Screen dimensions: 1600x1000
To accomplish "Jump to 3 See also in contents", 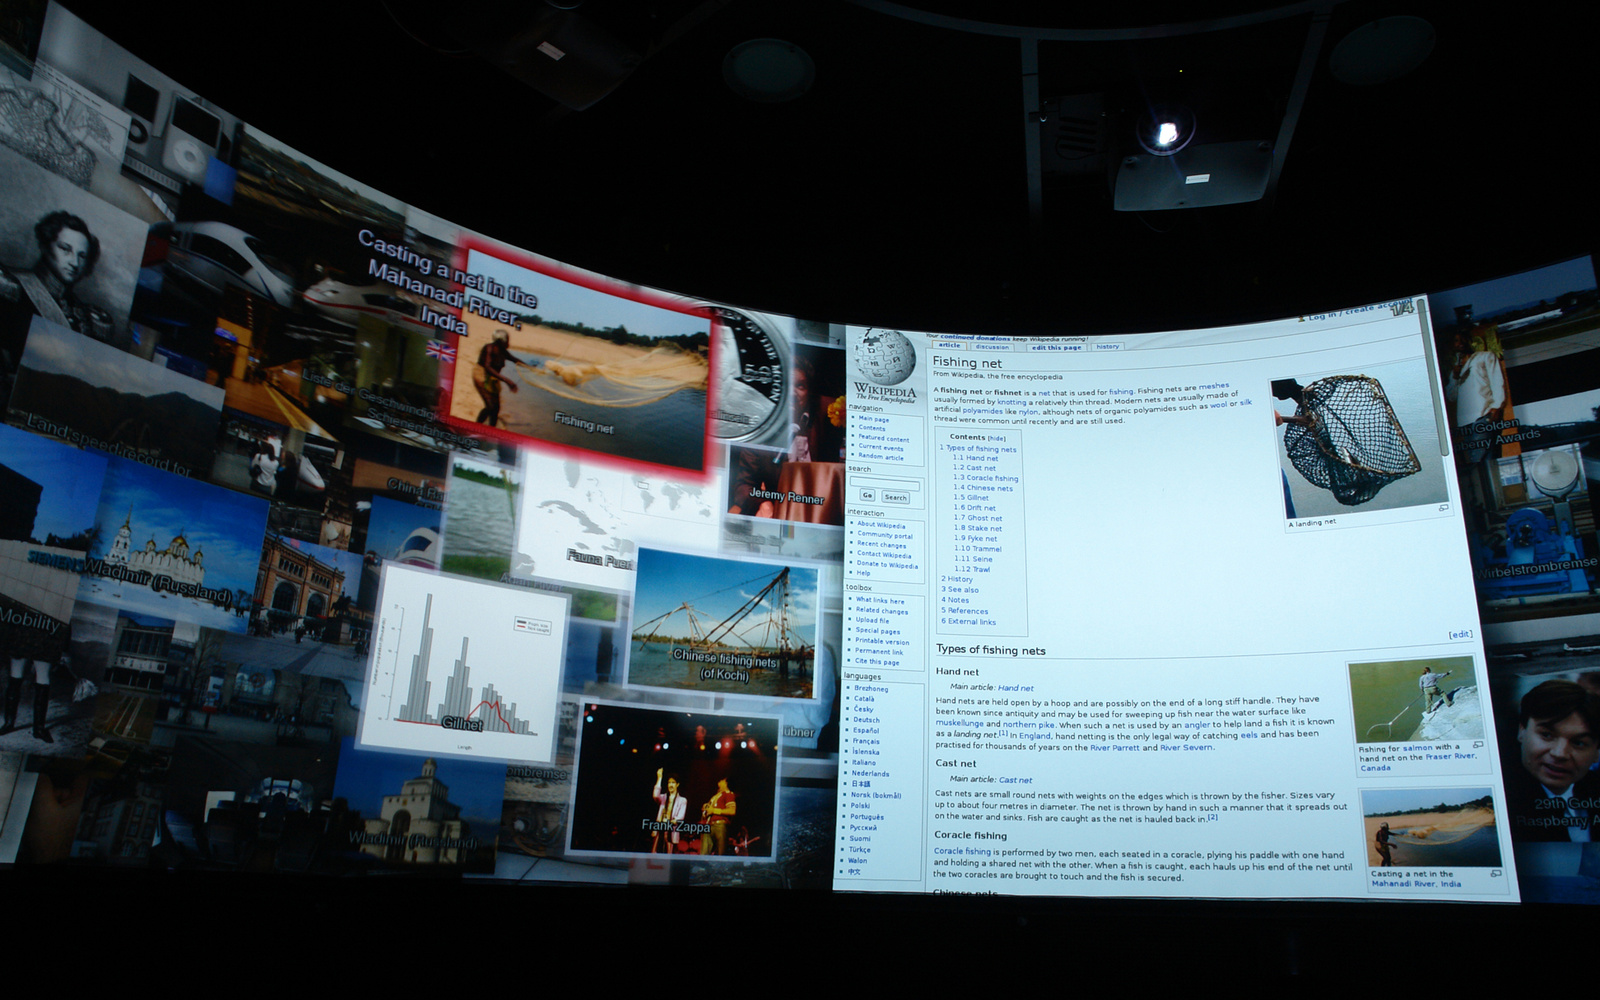I will [960, 590].
